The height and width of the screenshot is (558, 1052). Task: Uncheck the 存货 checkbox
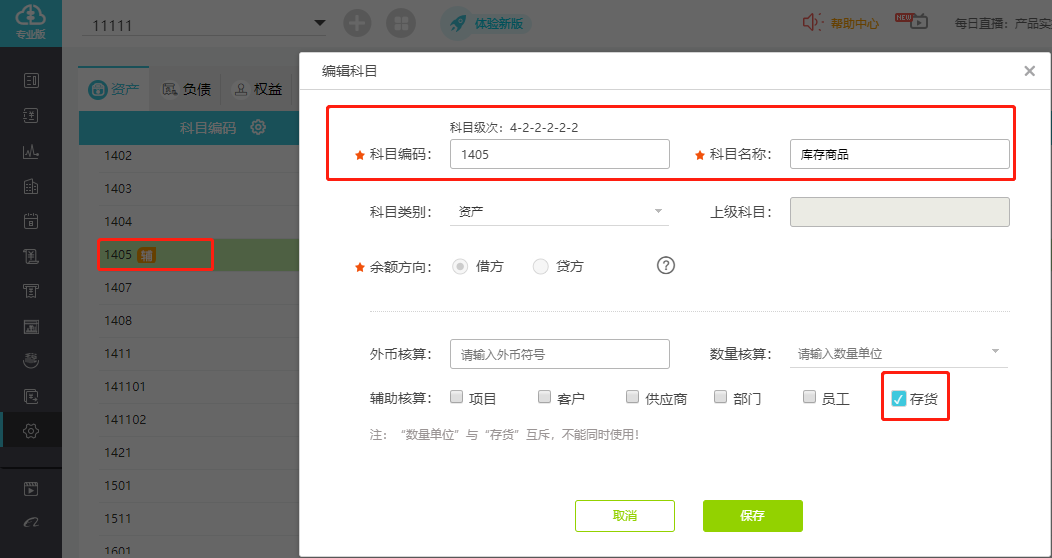(898, 399)
